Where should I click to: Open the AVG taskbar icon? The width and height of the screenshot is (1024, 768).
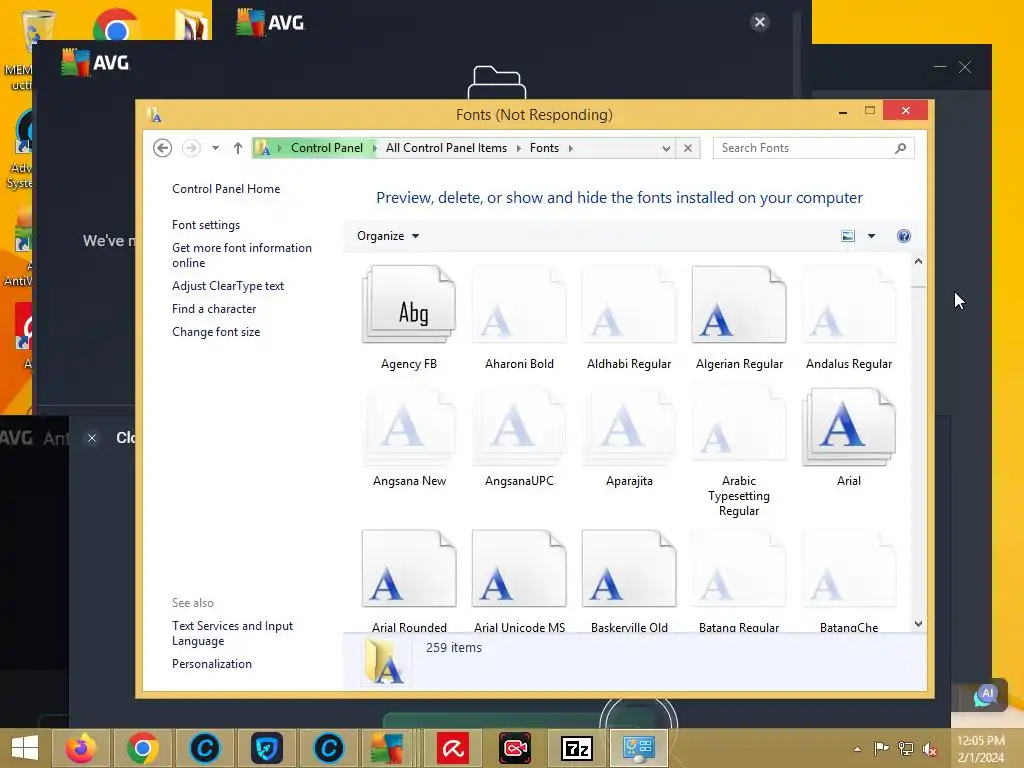[x=387, y=748]
